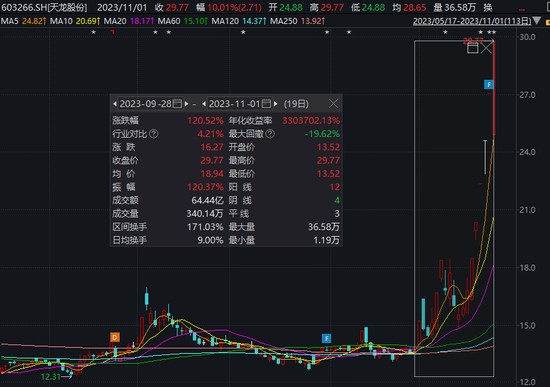Click the MA20 18.17 indicator label
The height and width of the screenshot is (387, 550).
point(129,21)
